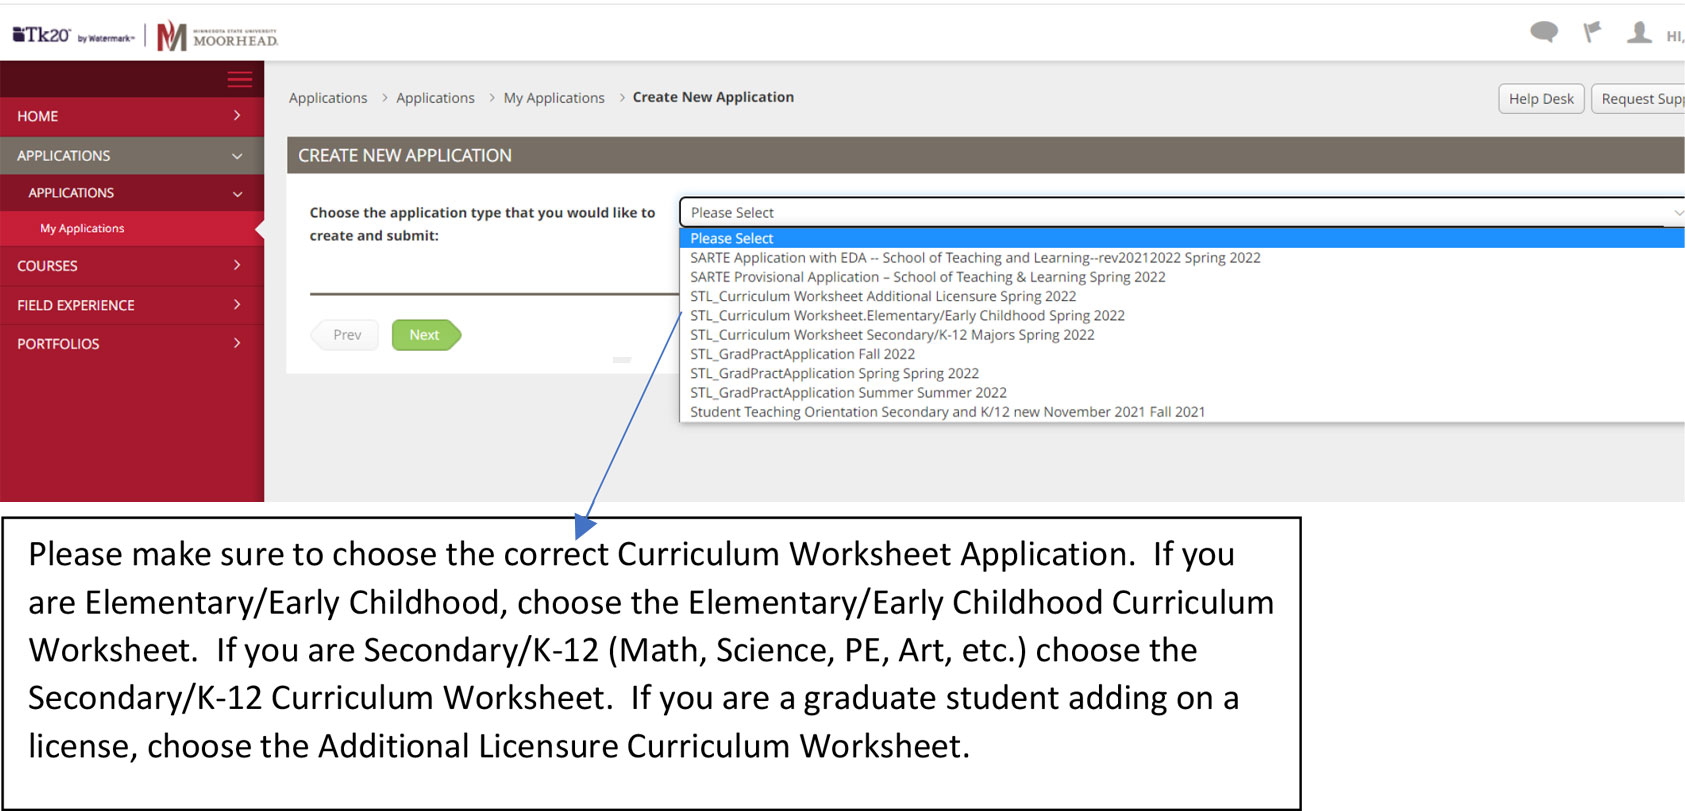The height and width of the screenshot is (811, 1685).
Task: Open PORTFOLIOS in the sidebar
Action: [131, 344]
